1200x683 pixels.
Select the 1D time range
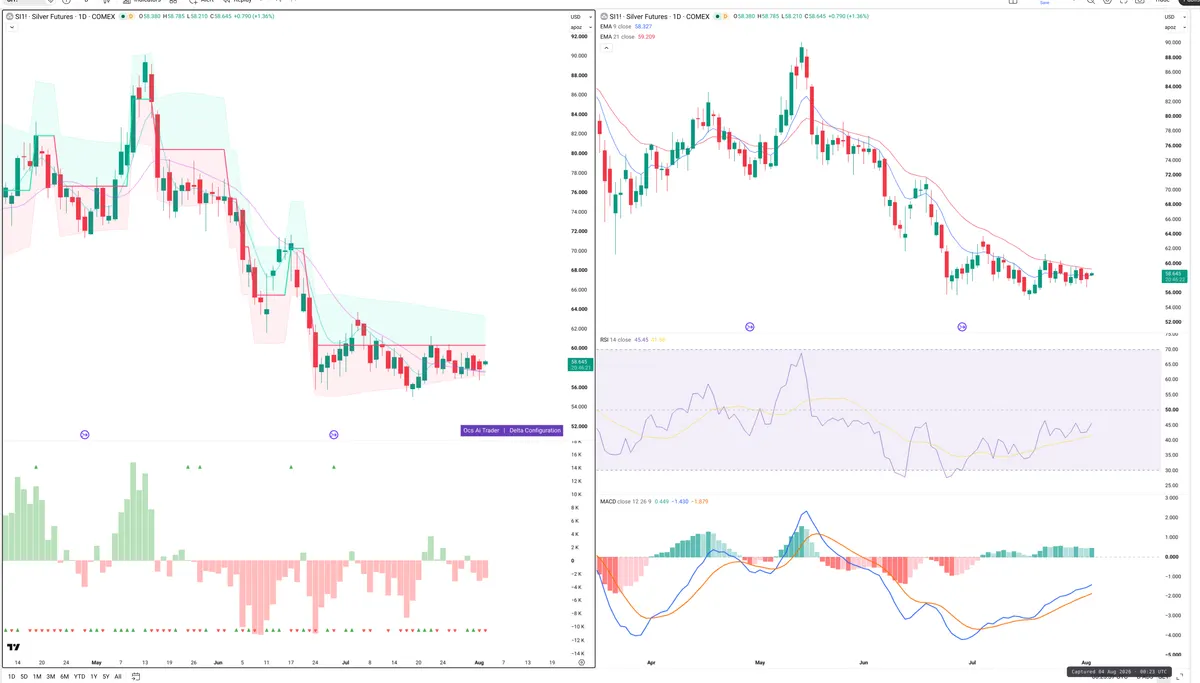[12, 677]
